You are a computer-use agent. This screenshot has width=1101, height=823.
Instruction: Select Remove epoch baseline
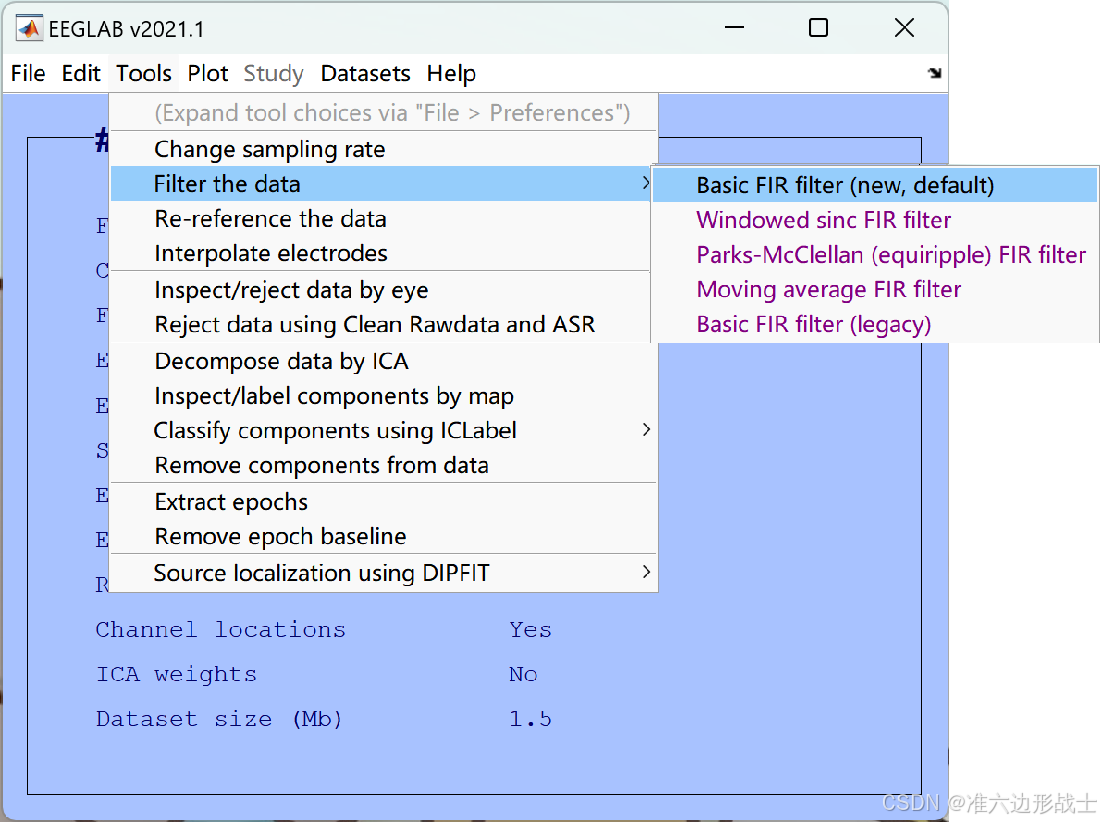pos(383,536)
